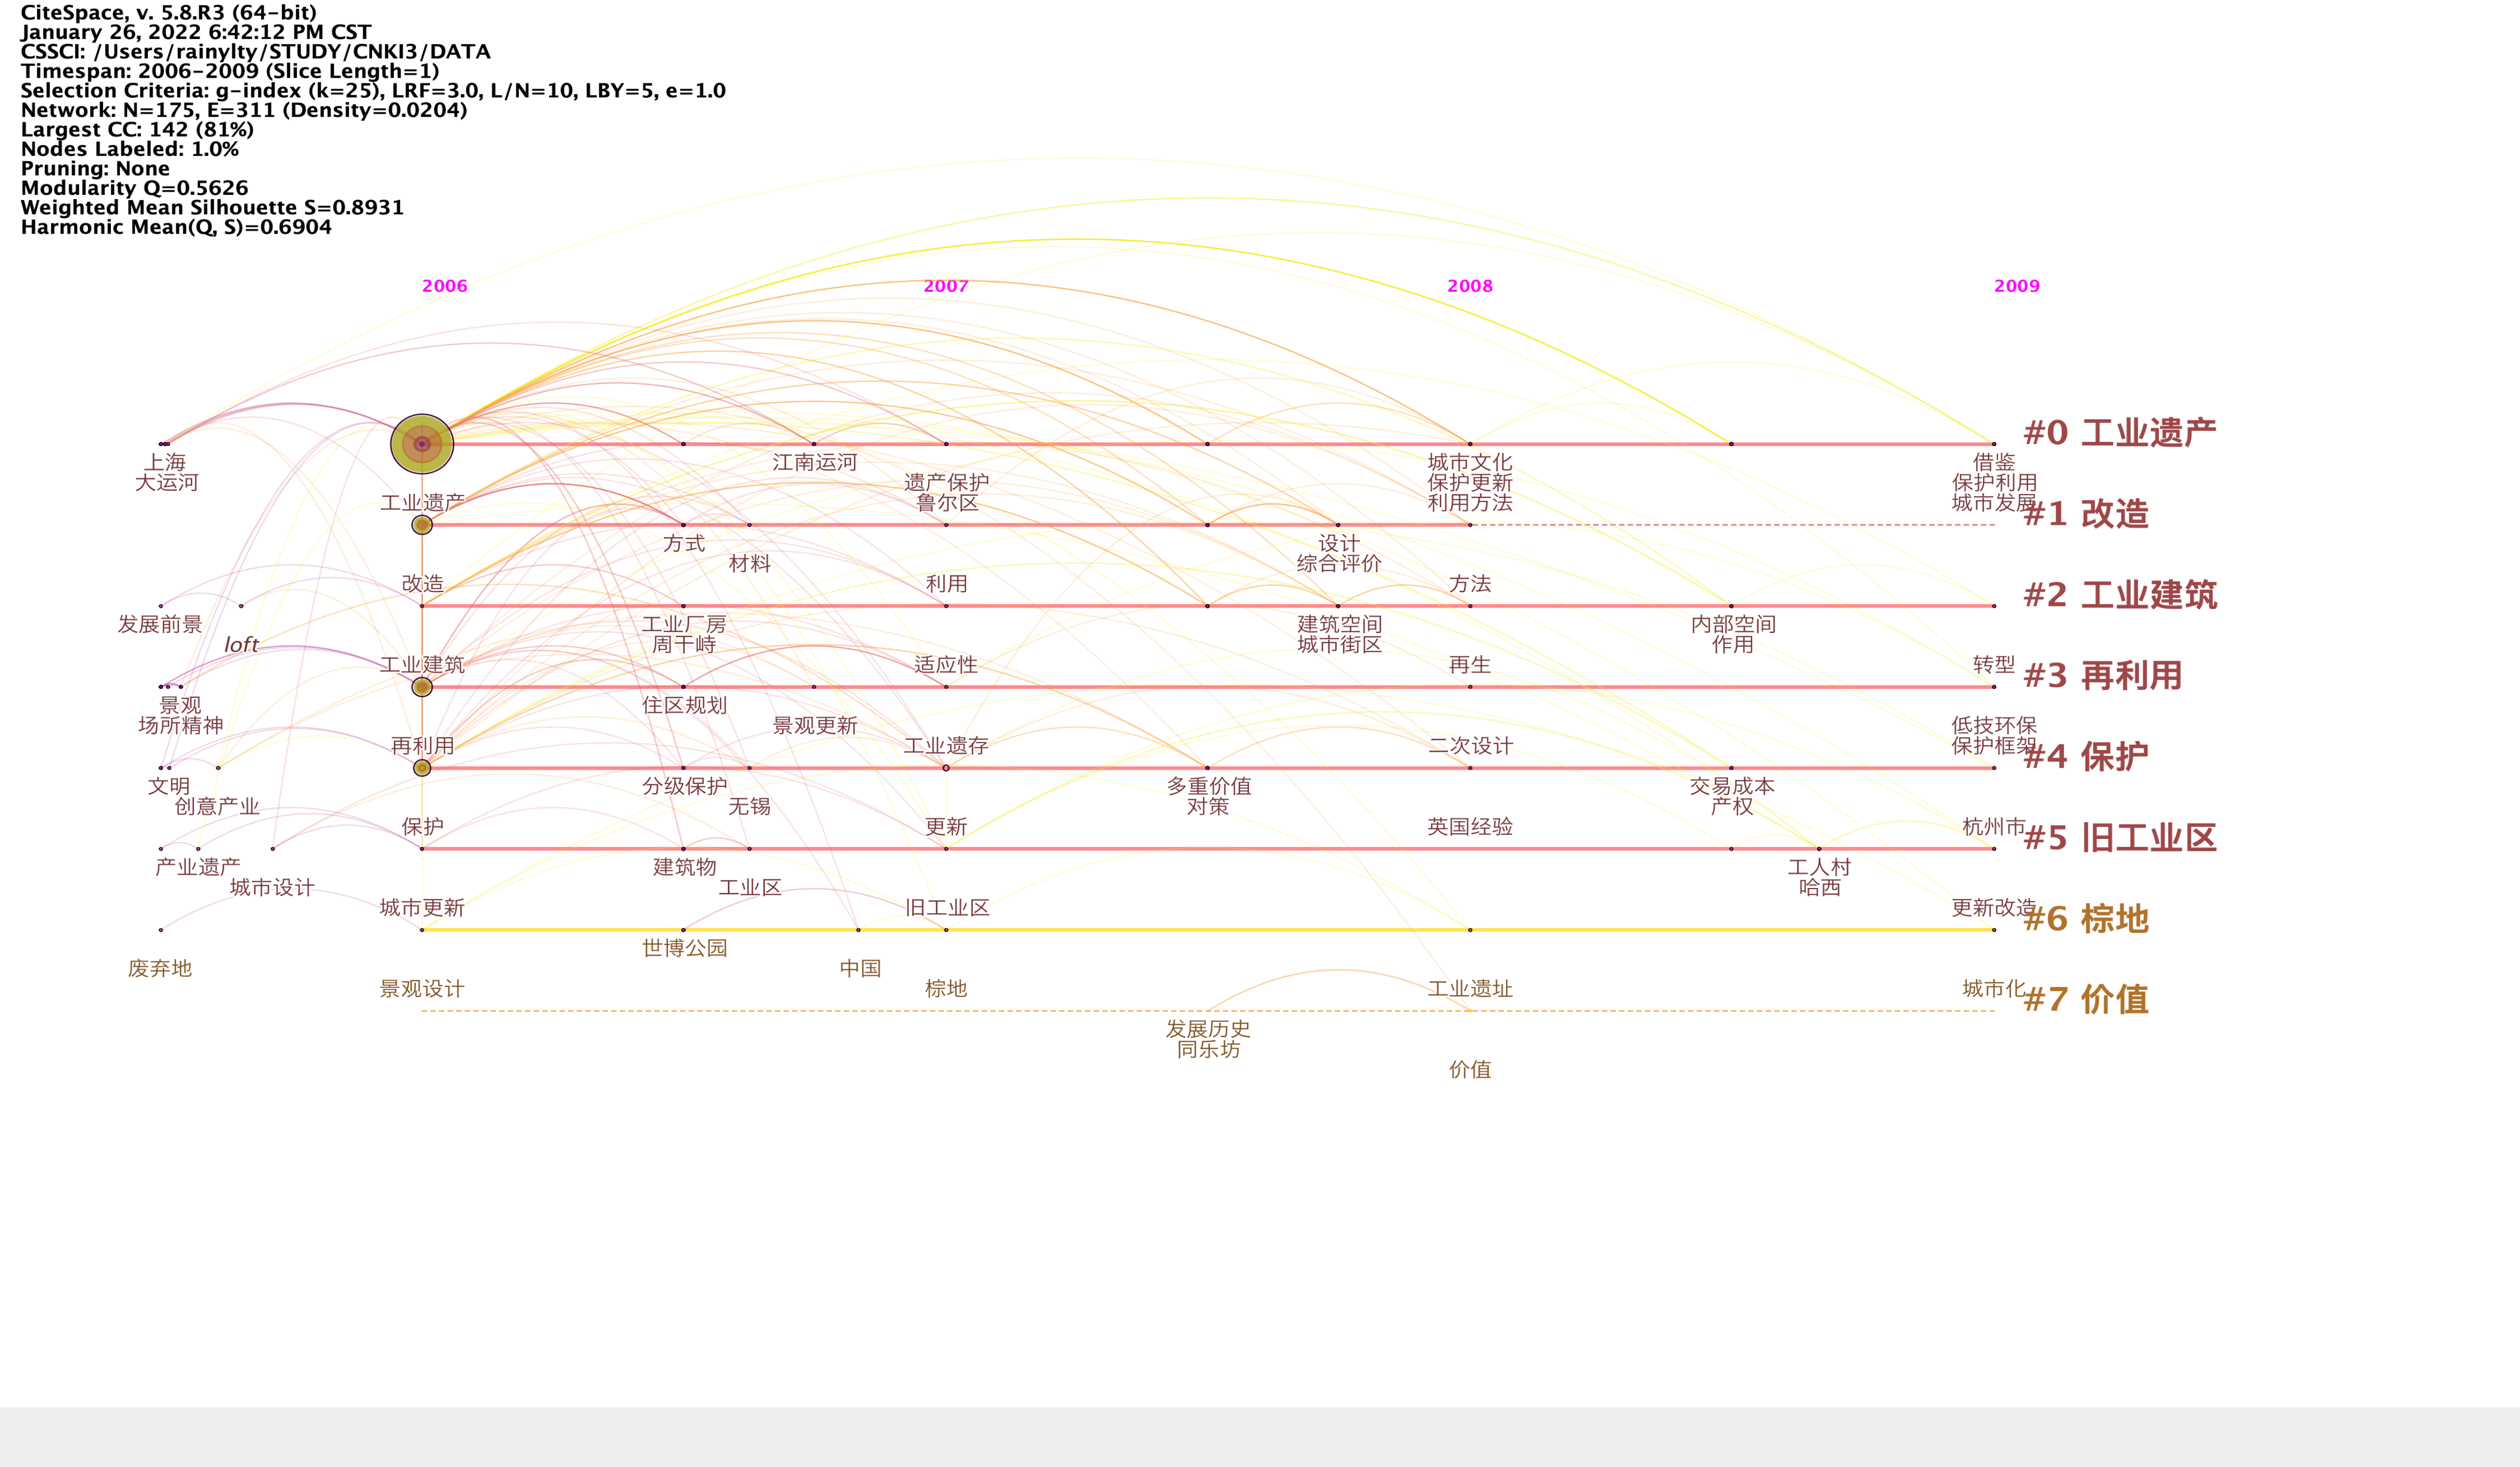
Task: Click the 城市更新 keyword label
Action: point(422,908)
